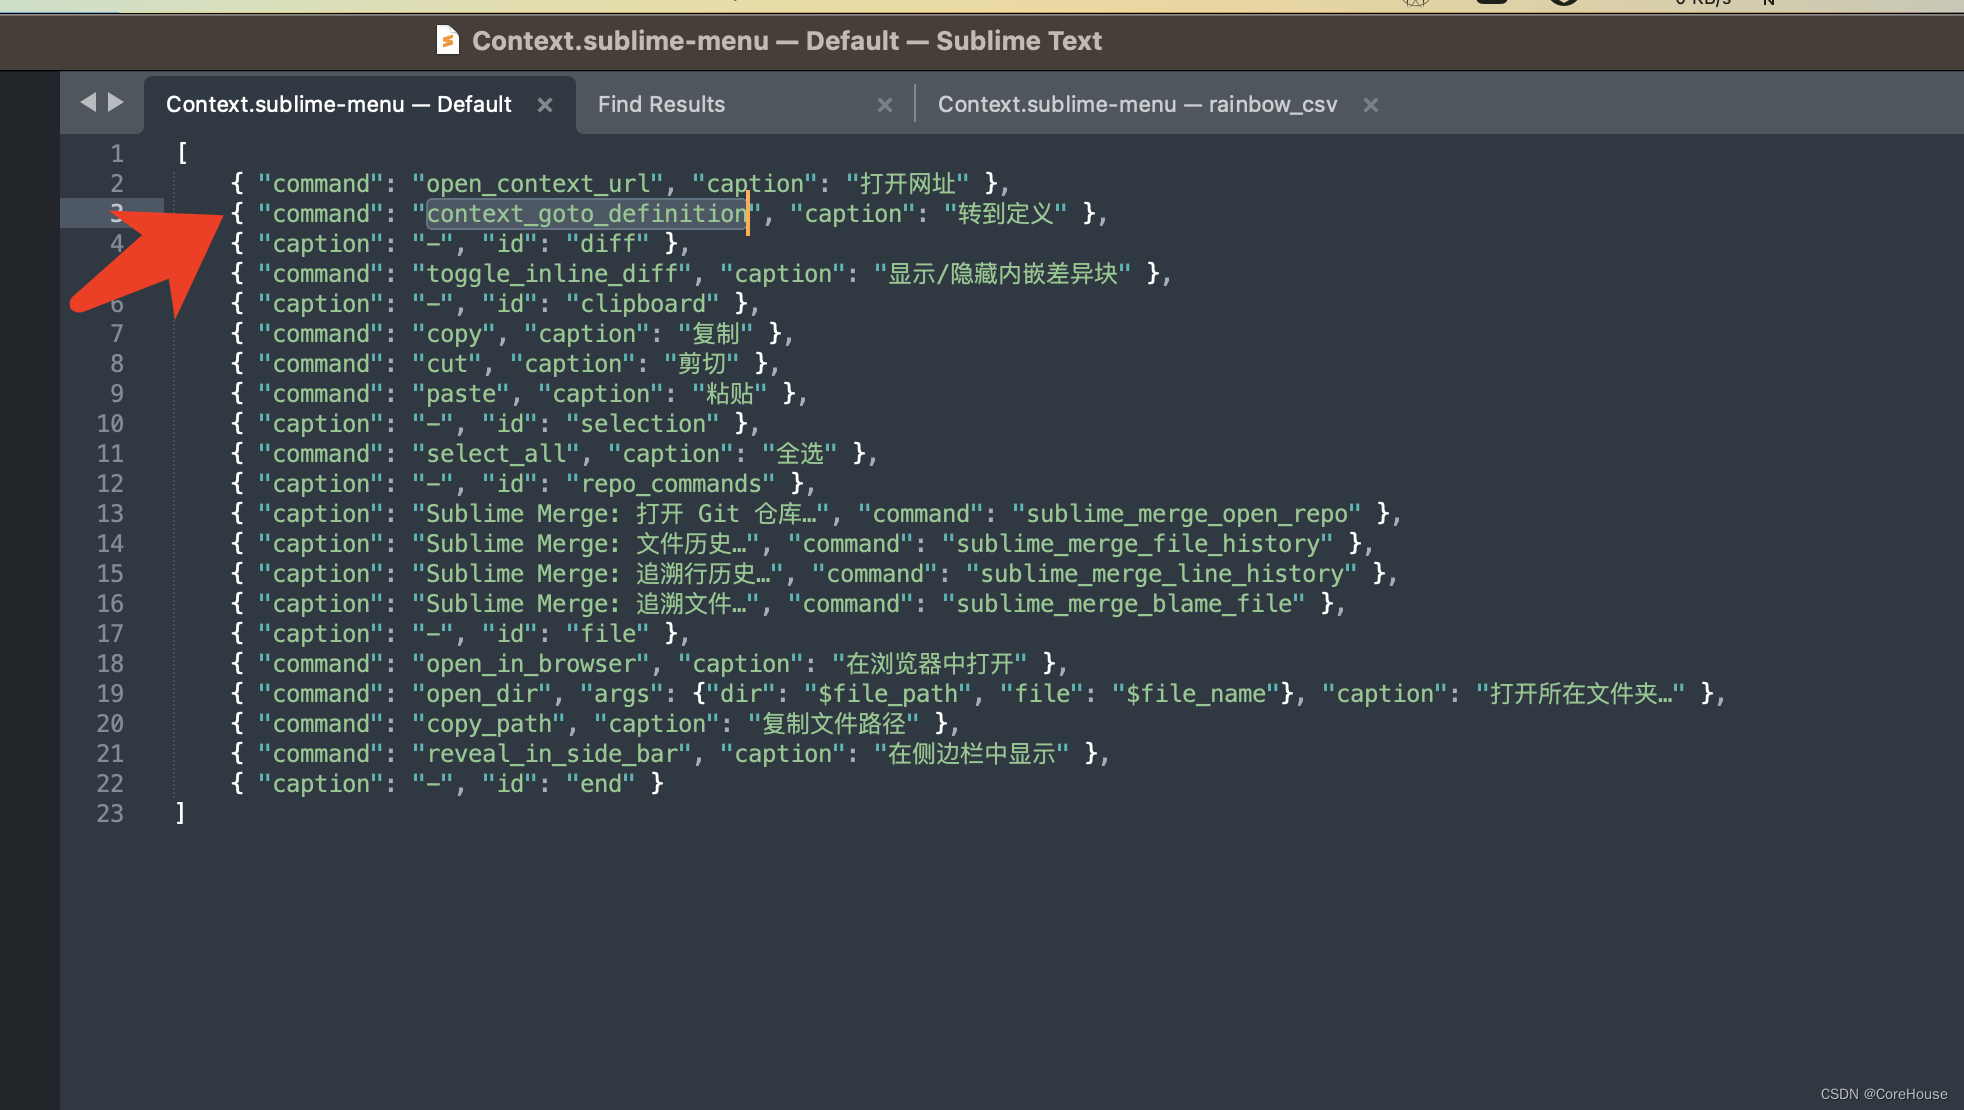Close the rainbow_csv tab
This screenshot has height=1110, width=1964.
point(1371,104)
